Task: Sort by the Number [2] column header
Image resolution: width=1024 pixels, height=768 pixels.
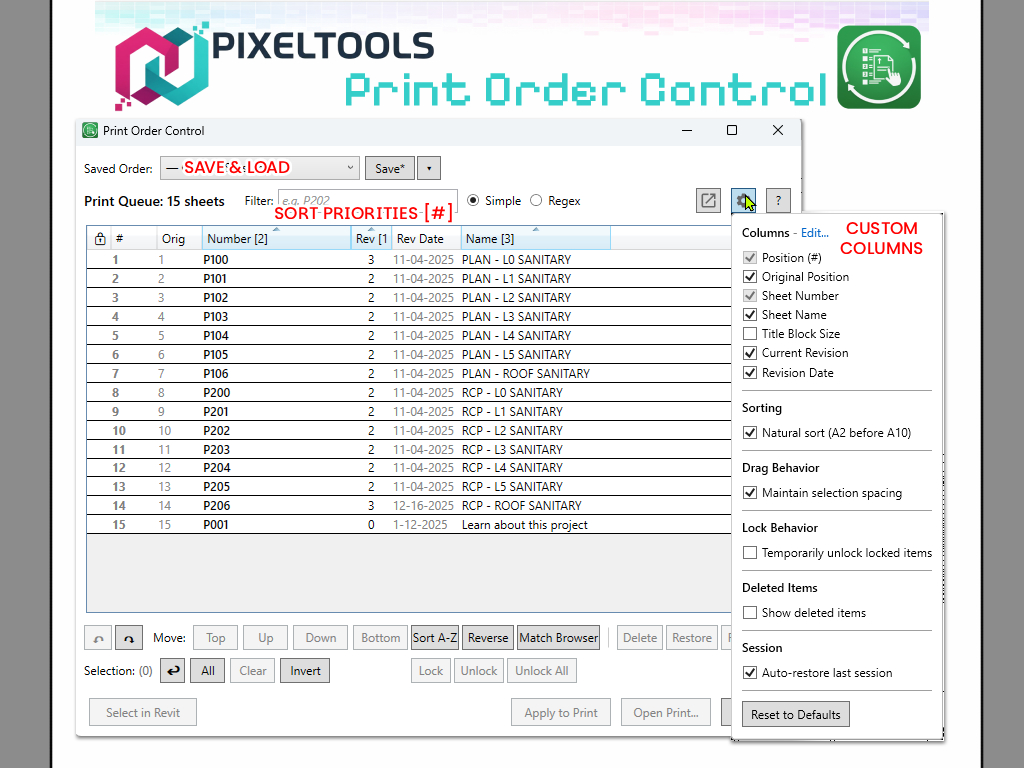Action: tap(275, 239)
